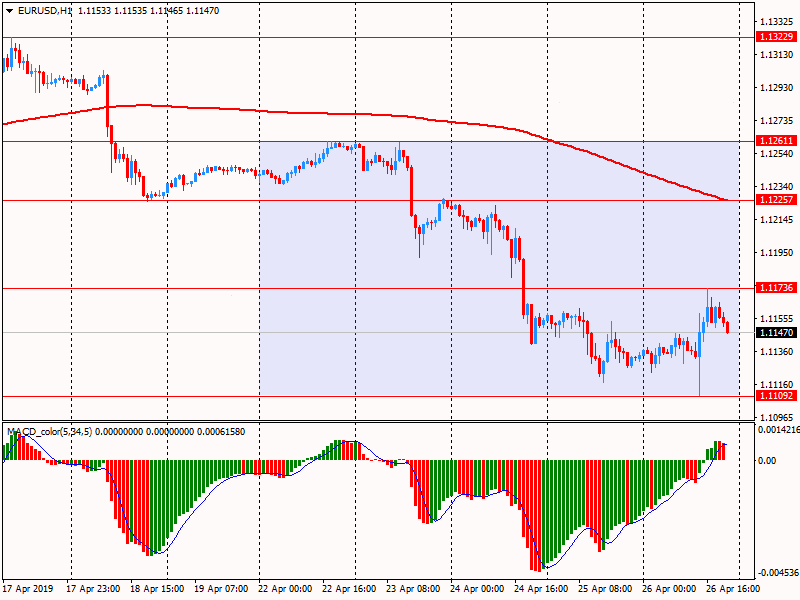Viewport: 800px width, 600px height.
Task: Click the 1.11360 price scale value
Action: pos(777,352)
